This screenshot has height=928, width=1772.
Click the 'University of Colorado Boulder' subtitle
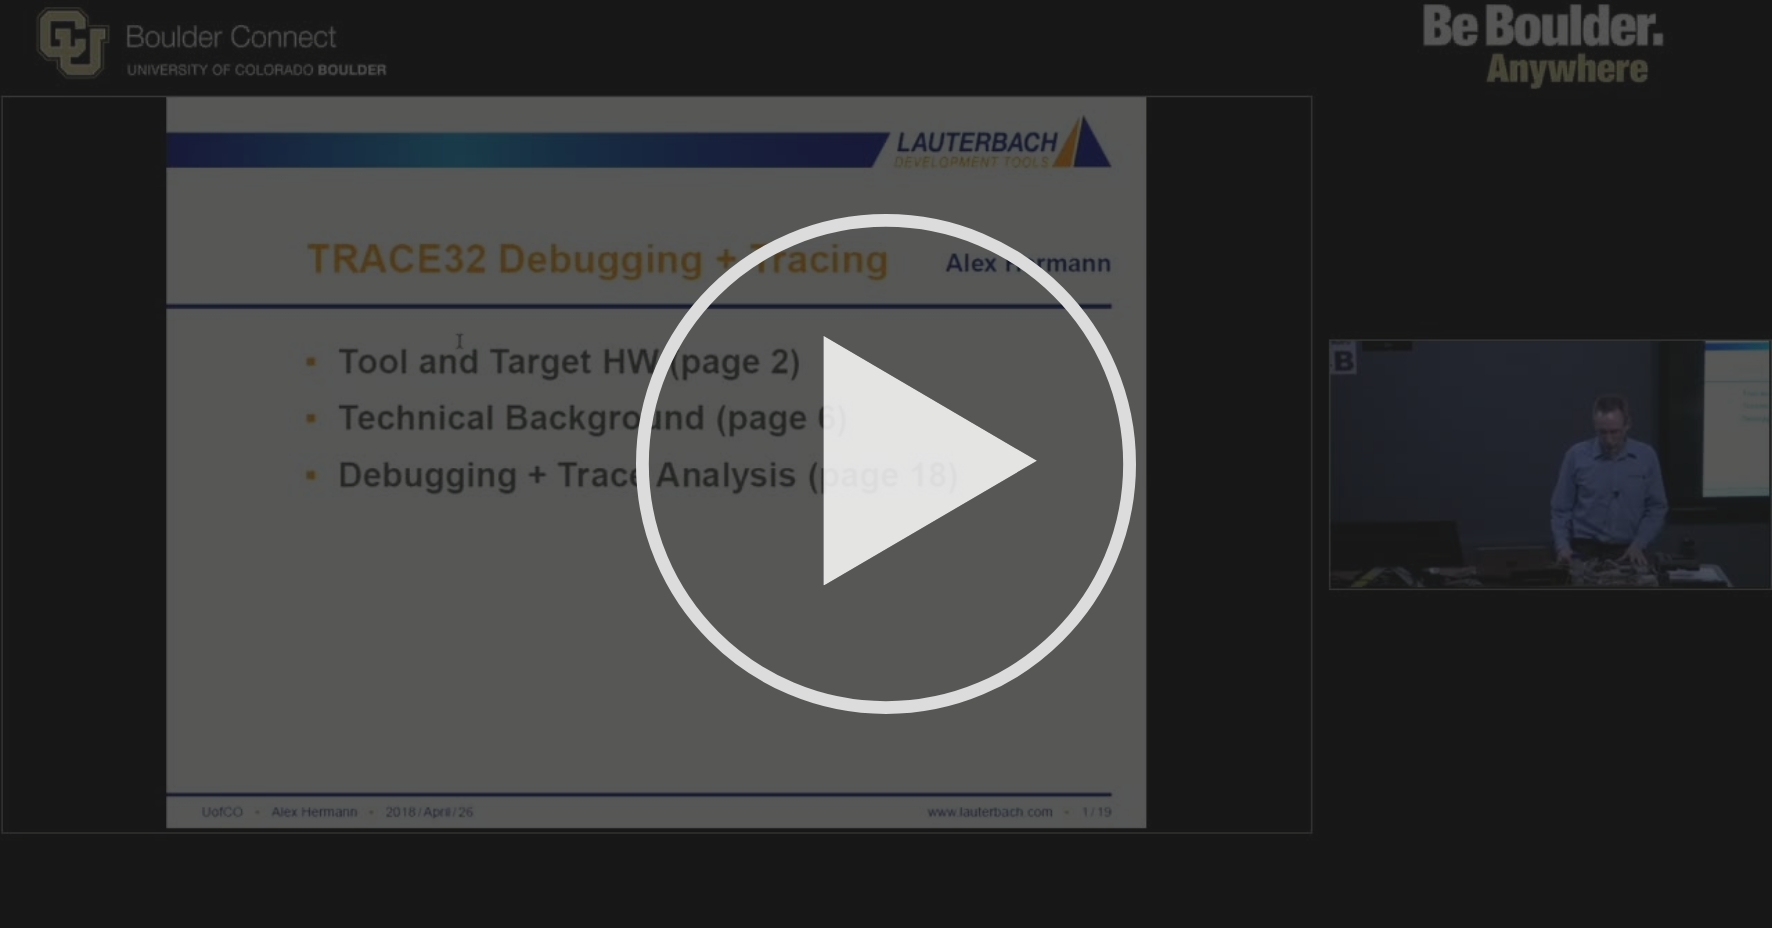(x=256, y=70)
